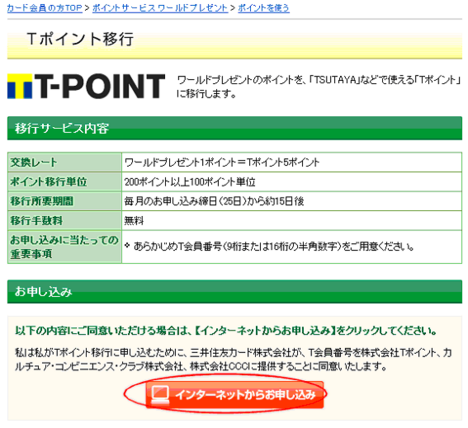The width and height of the screenshot is (468, 428).
Task: Select the 200ポイント以上100ポイント単位 cell
Action: tap(292, 182)
